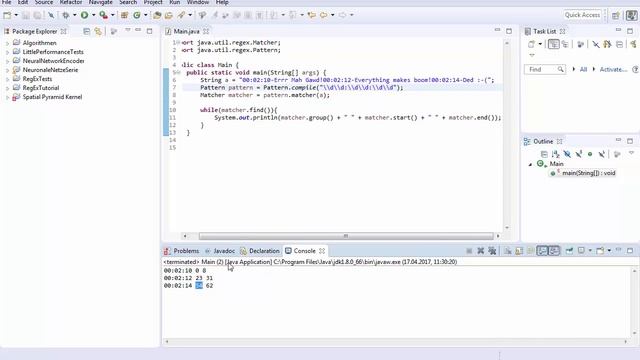
Task: Open the Window menu
Action: 198,2
